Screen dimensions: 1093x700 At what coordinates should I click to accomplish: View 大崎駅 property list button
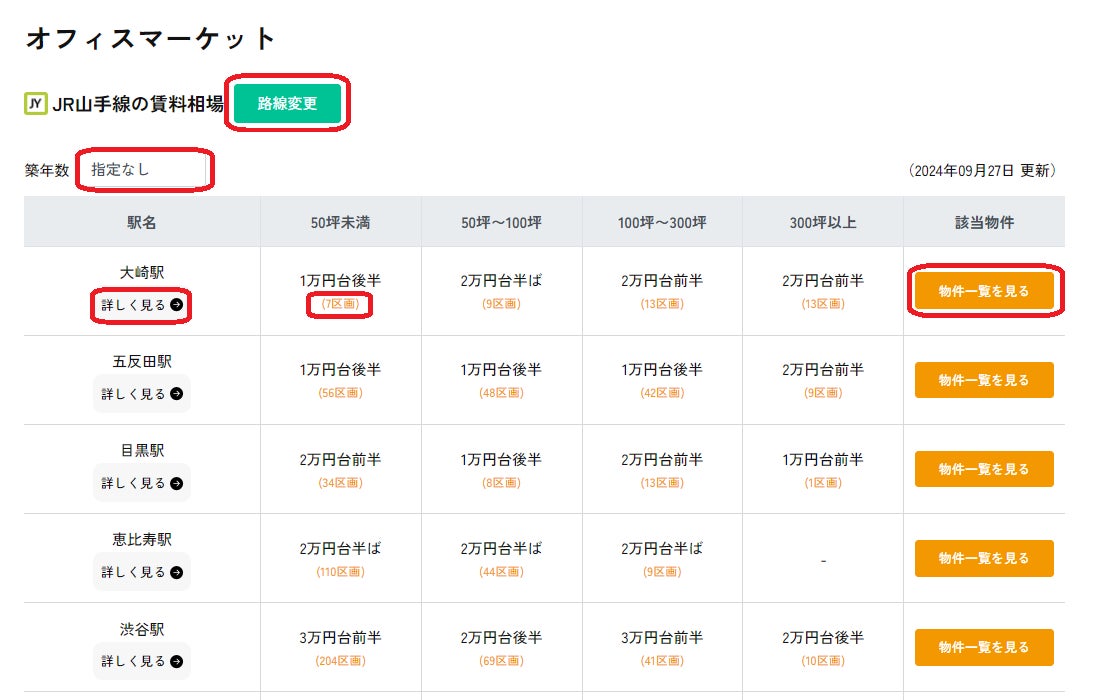coord(984,291)
